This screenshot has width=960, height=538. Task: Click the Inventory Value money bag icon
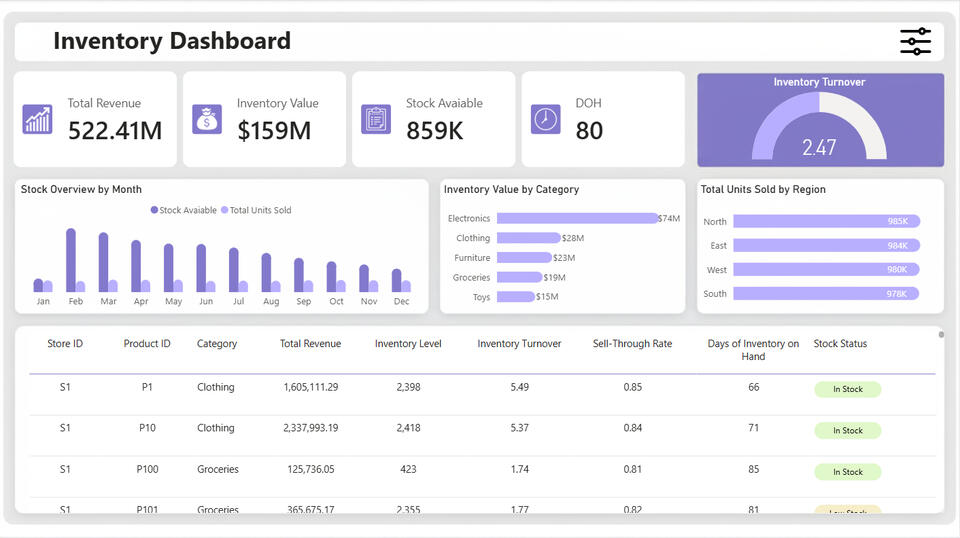pyautogui.click(x=207, y=119)
